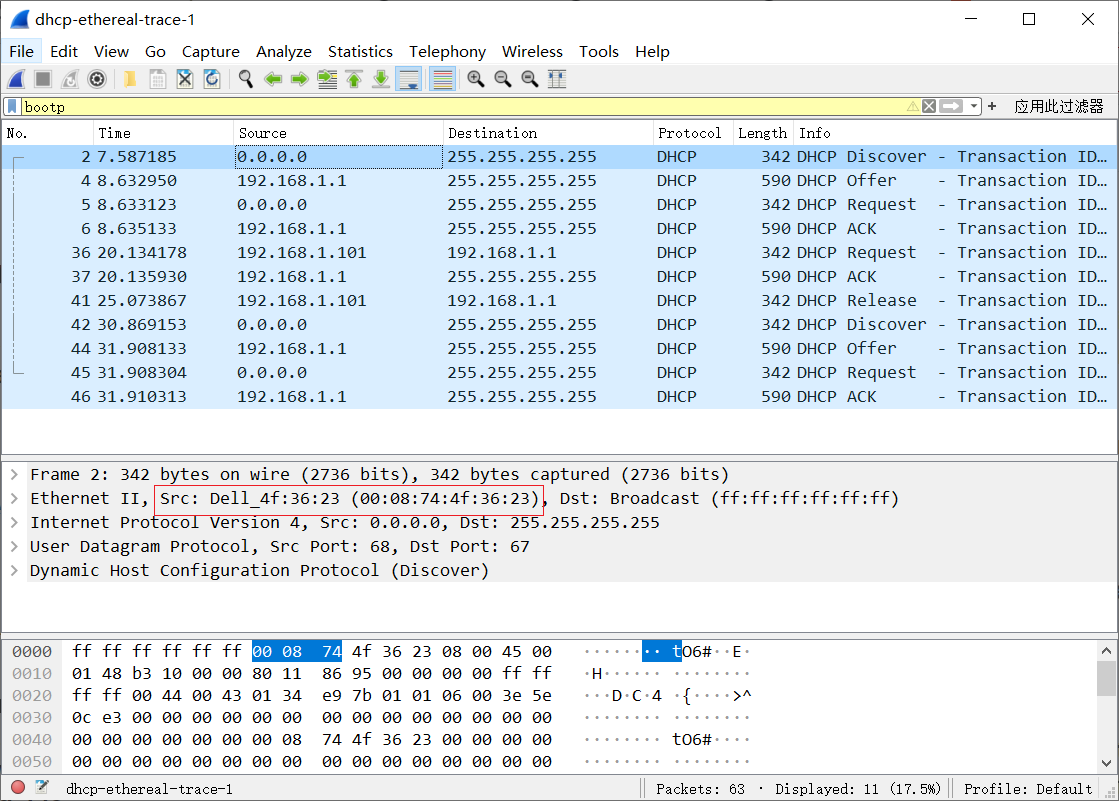
Task: Open the Wireless menu
Action: (532, 51)
